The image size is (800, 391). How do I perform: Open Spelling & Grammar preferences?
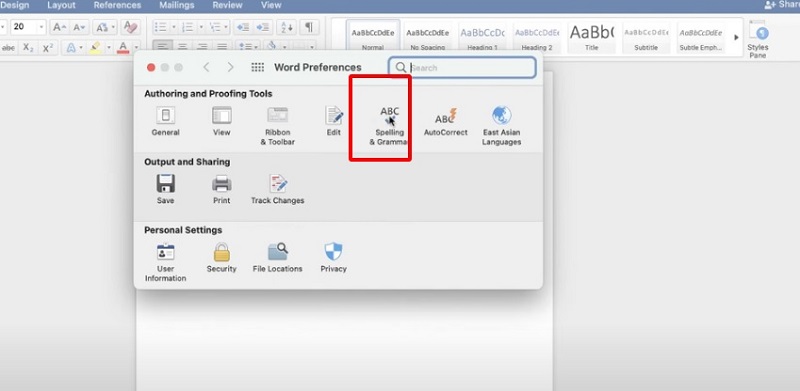pyautogui.click(x=390, y=126)
